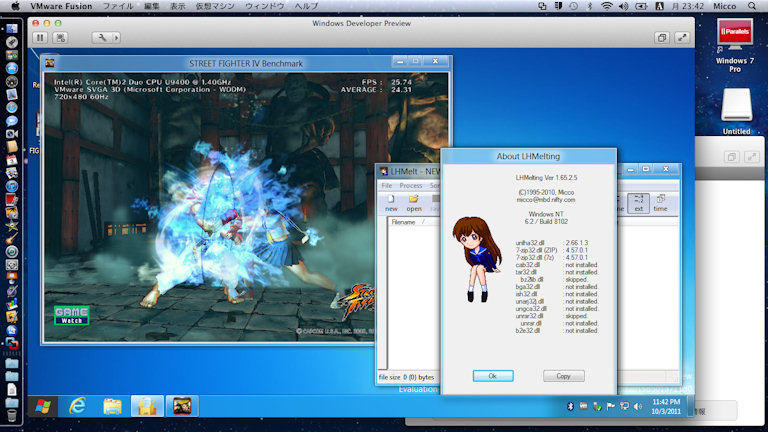Click the 6.2 / Build 8102 text
Viewport: 768px width, 432px height.
pos(546,222)
